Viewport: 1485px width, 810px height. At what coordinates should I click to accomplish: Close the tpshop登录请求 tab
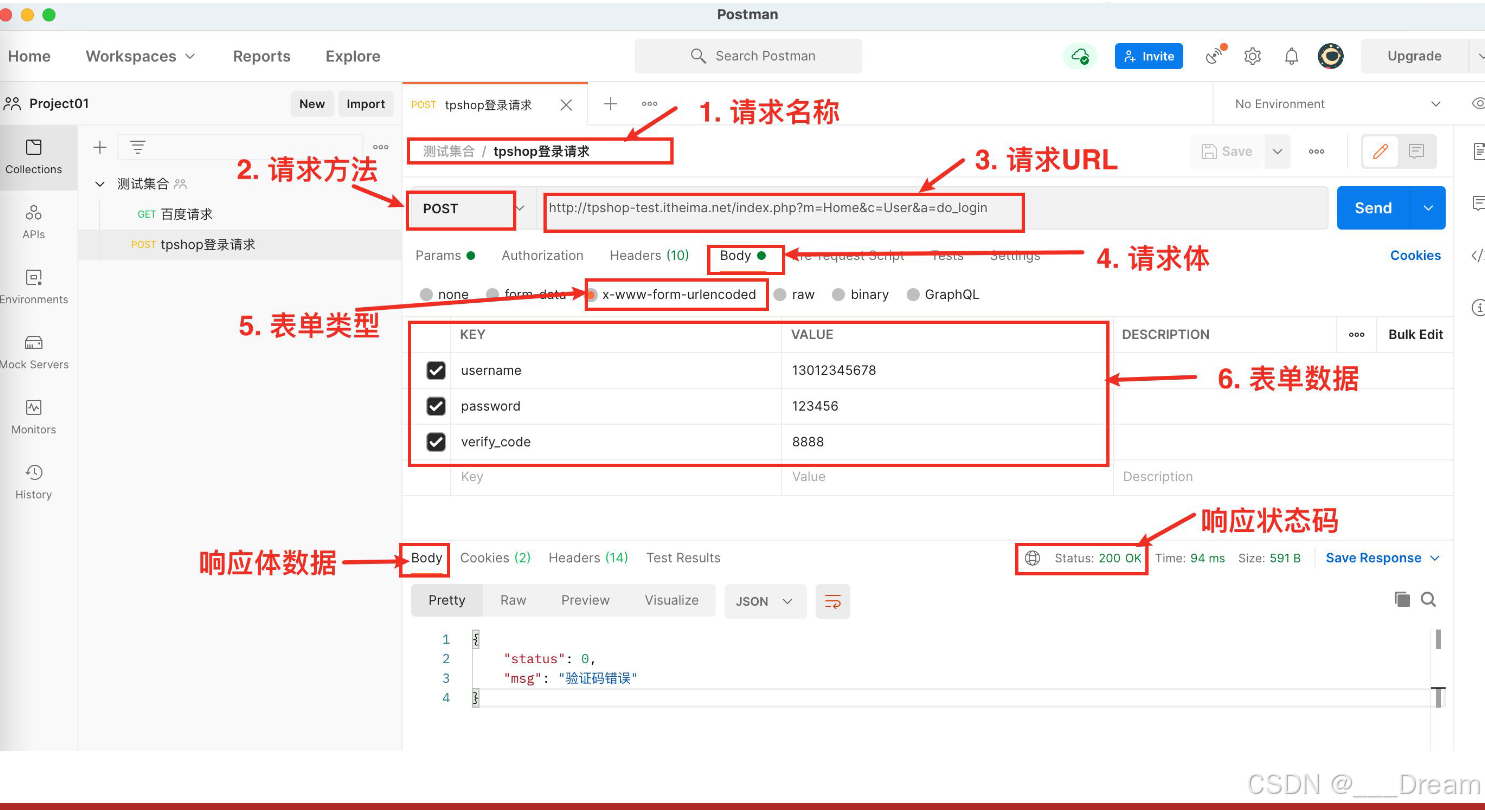coord(566,105)
